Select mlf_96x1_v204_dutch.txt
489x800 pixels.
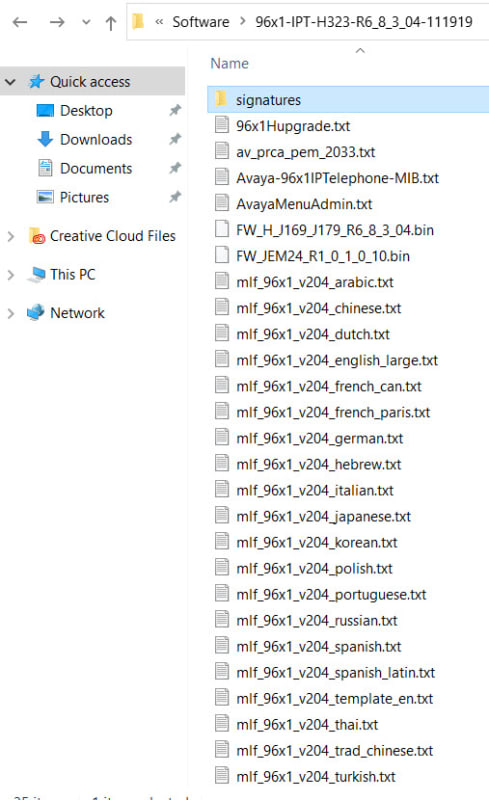coord(313,334)
